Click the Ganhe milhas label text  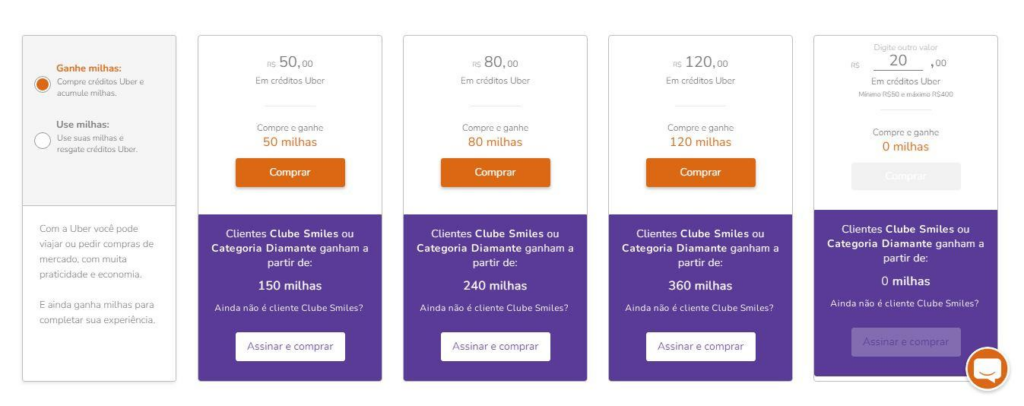pyautogui.click(x=89, y=68)
